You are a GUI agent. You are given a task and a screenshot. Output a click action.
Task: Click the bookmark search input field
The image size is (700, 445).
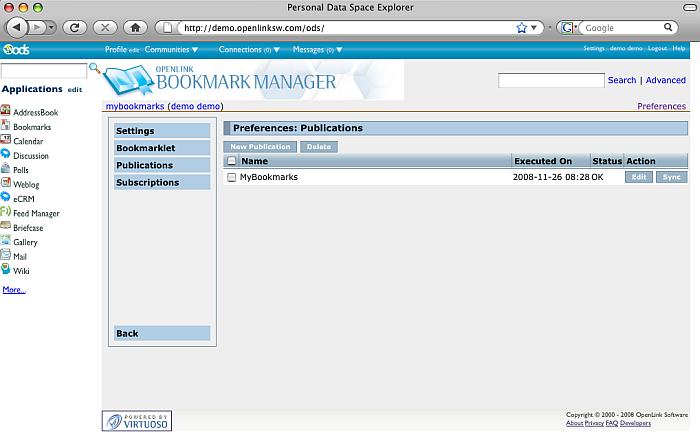click(x=551, y=80)
